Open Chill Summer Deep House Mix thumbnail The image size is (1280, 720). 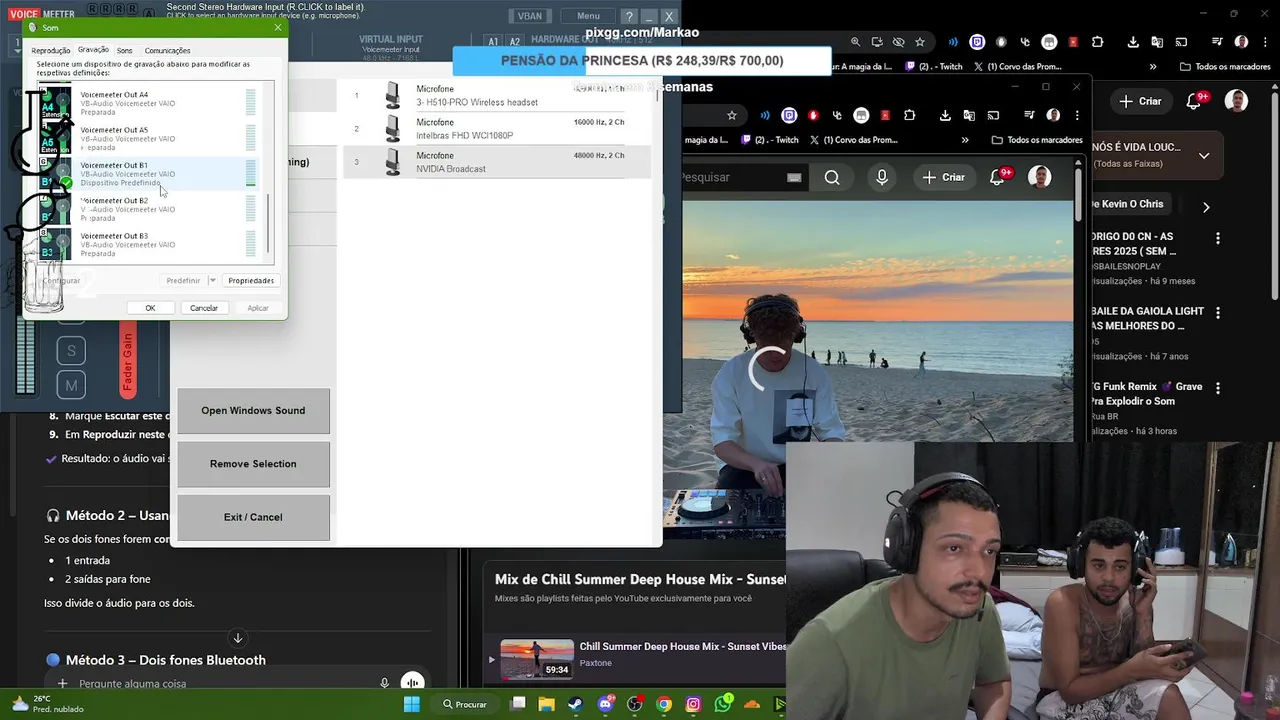537,660
